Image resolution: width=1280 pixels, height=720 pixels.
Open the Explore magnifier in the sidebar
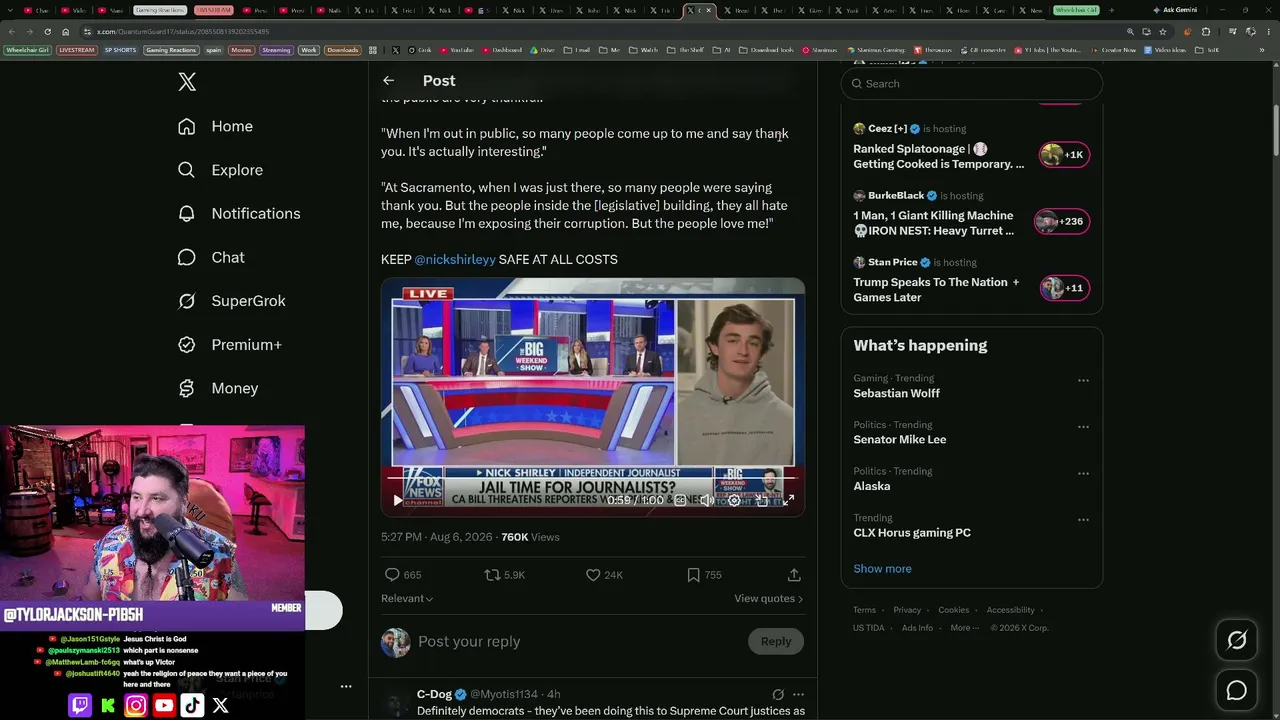tap(220, 170)
